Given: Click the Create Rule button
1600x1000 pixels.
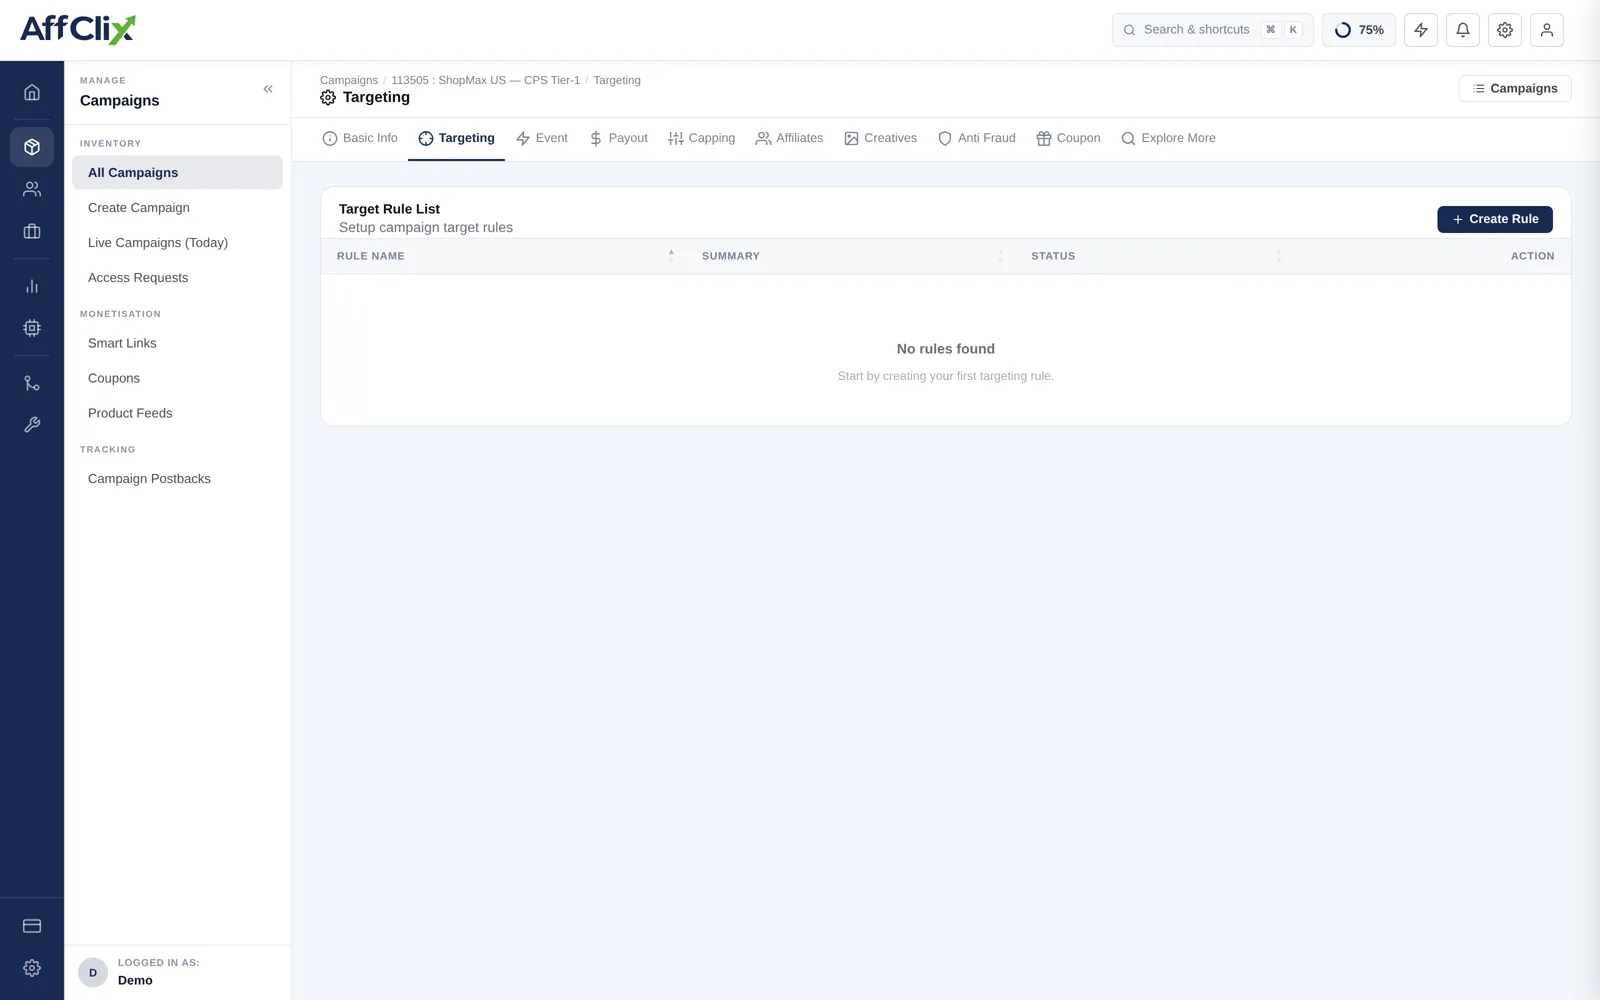Looking at the screenshot, I should [1495, 219].
